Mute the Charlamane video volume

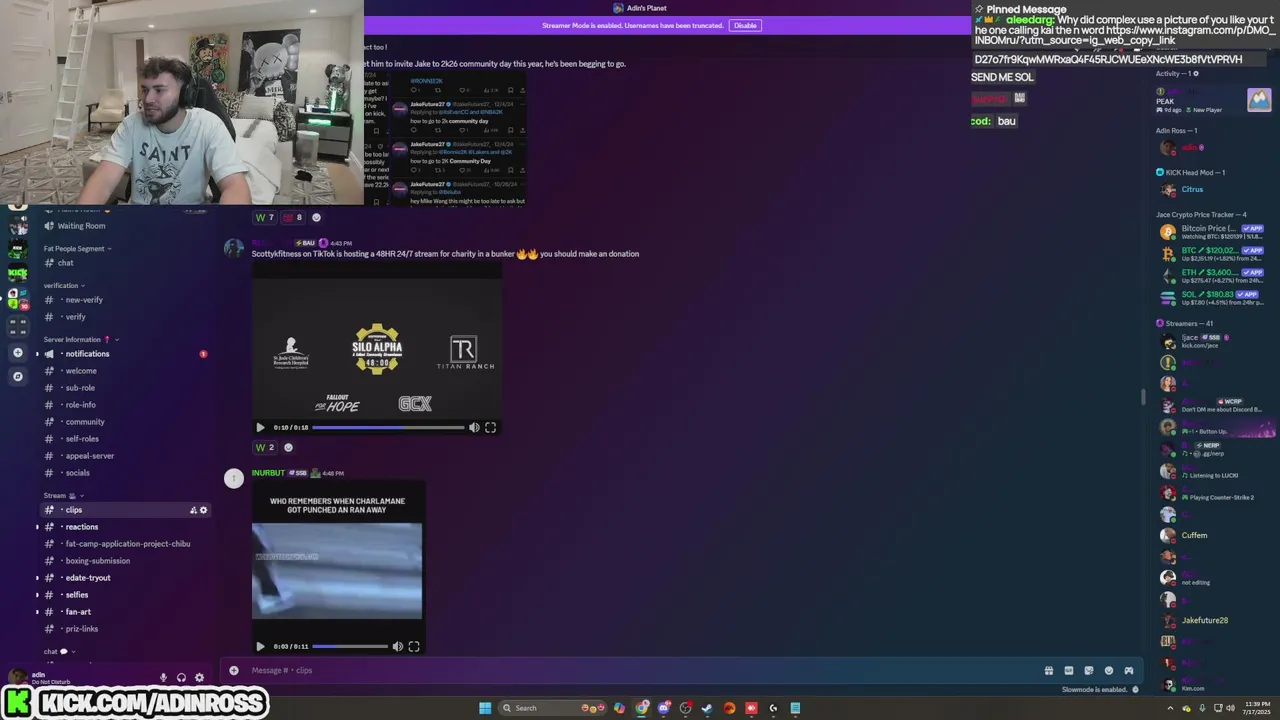398,646
